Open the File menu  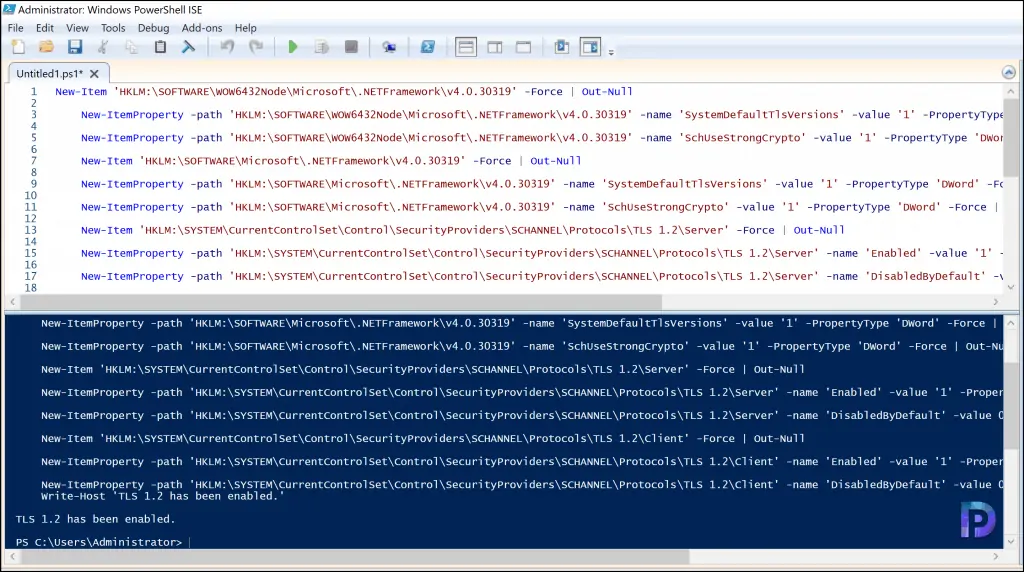point(16,28)
